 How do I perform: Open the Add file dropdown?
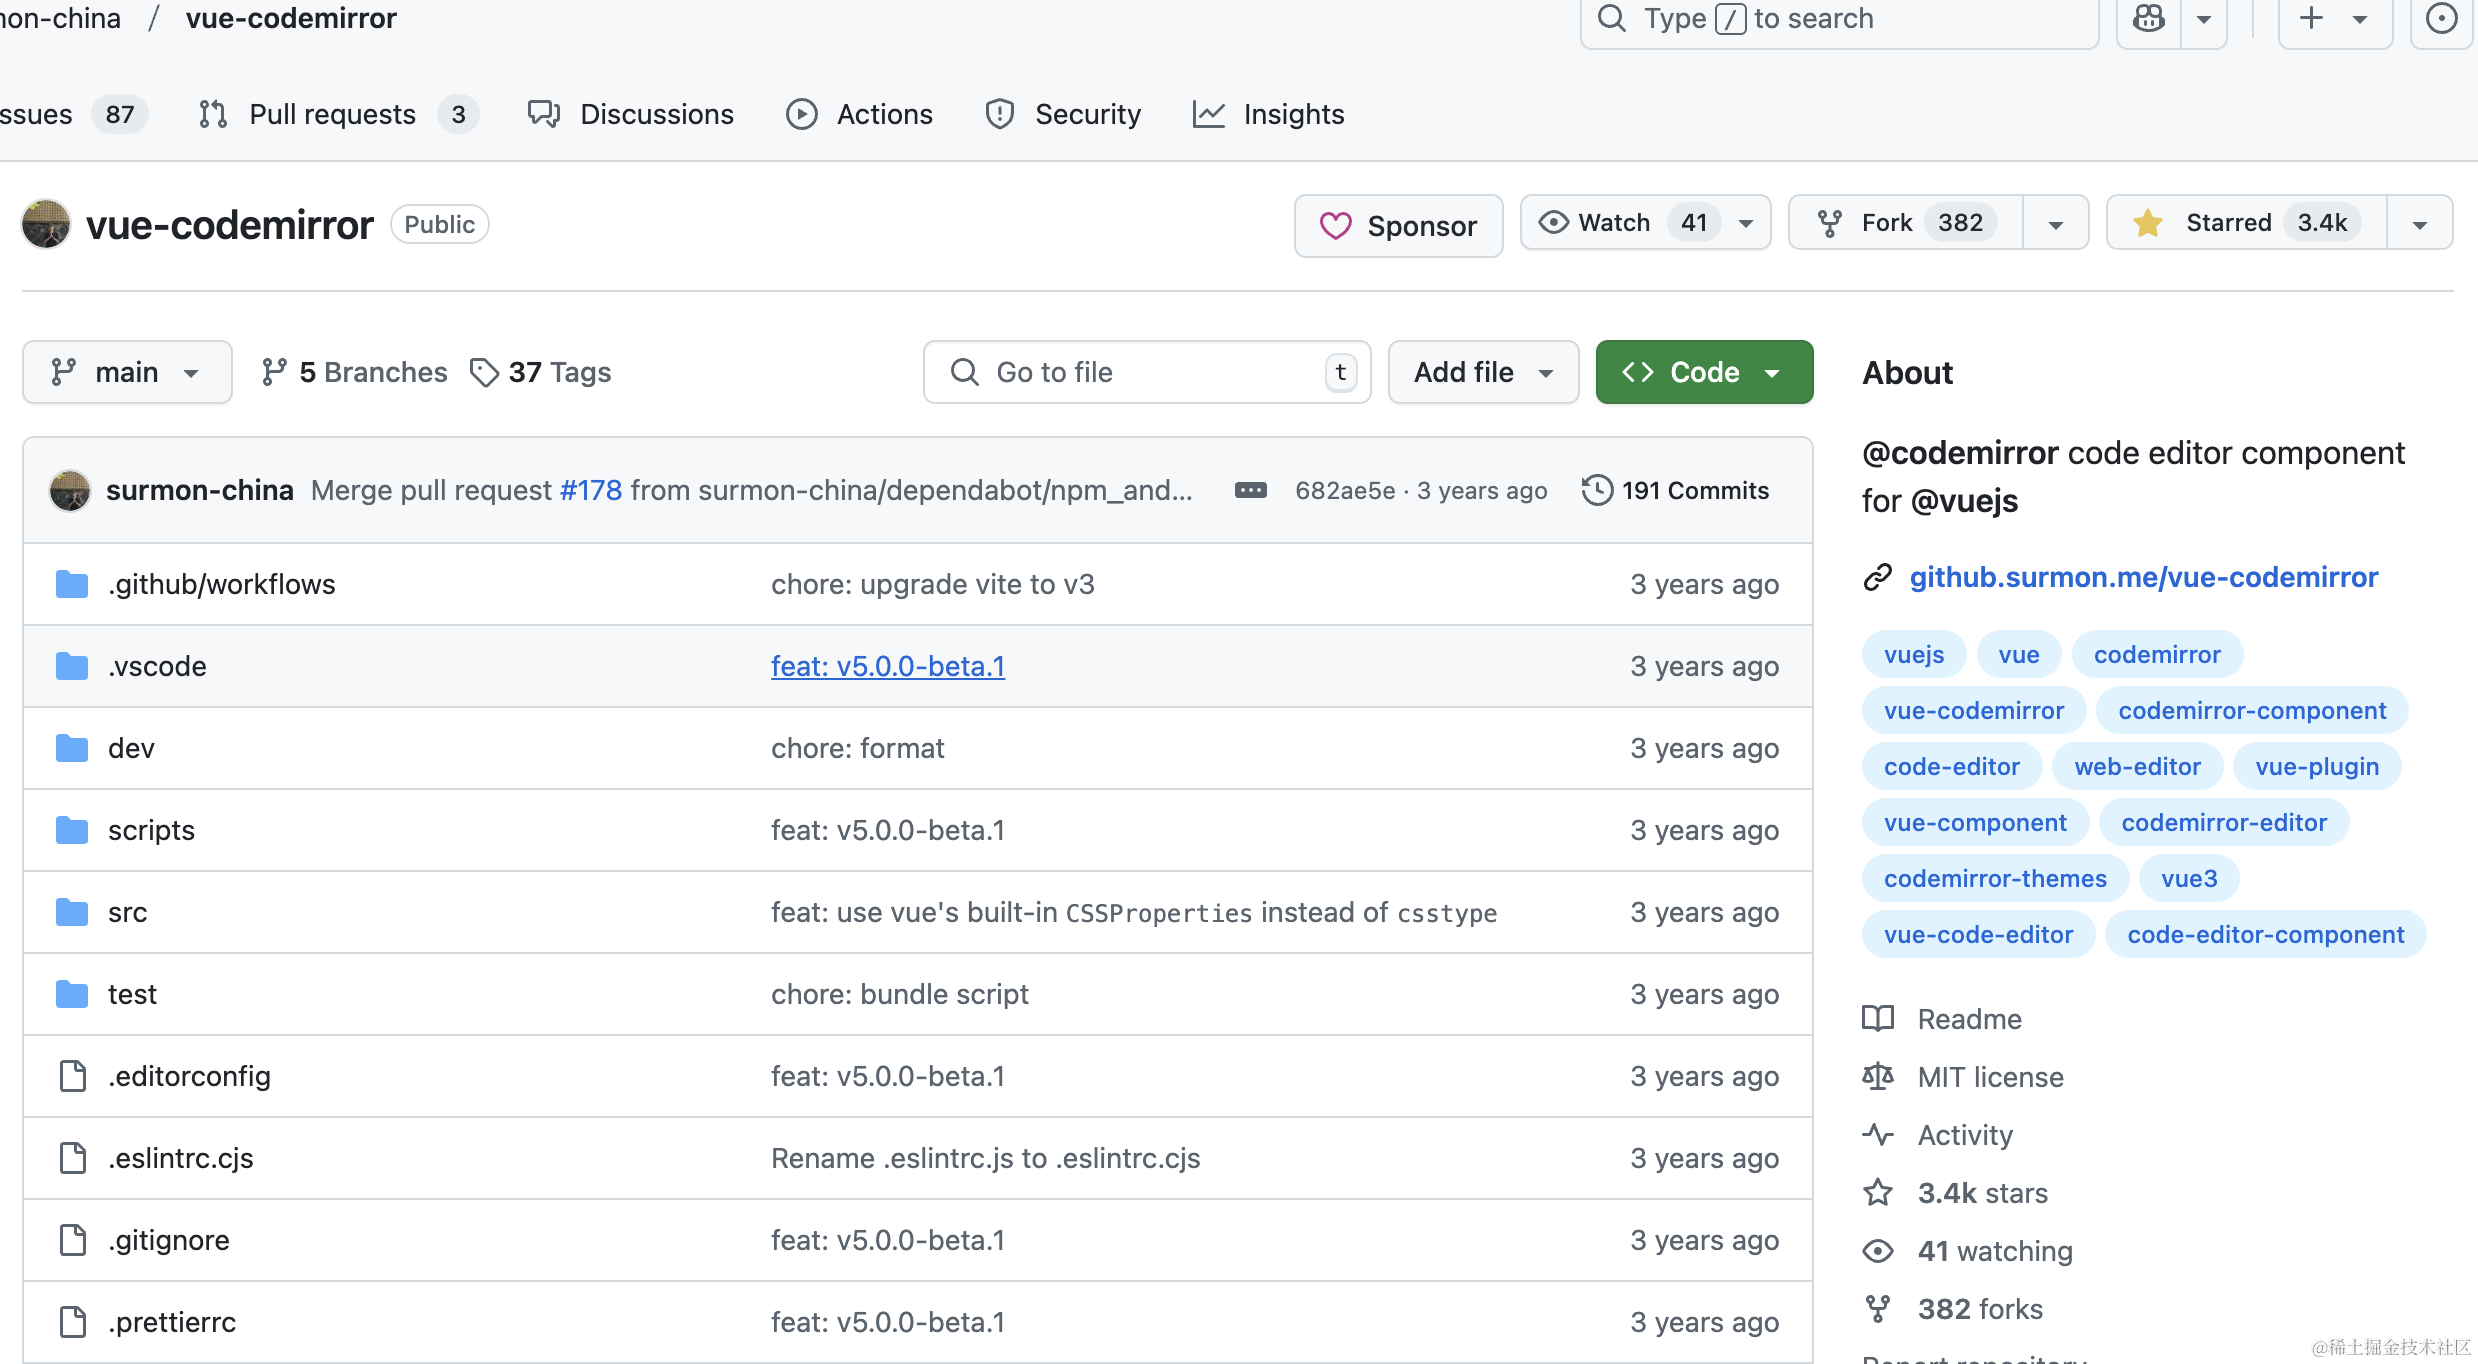tap(1483, 372)
